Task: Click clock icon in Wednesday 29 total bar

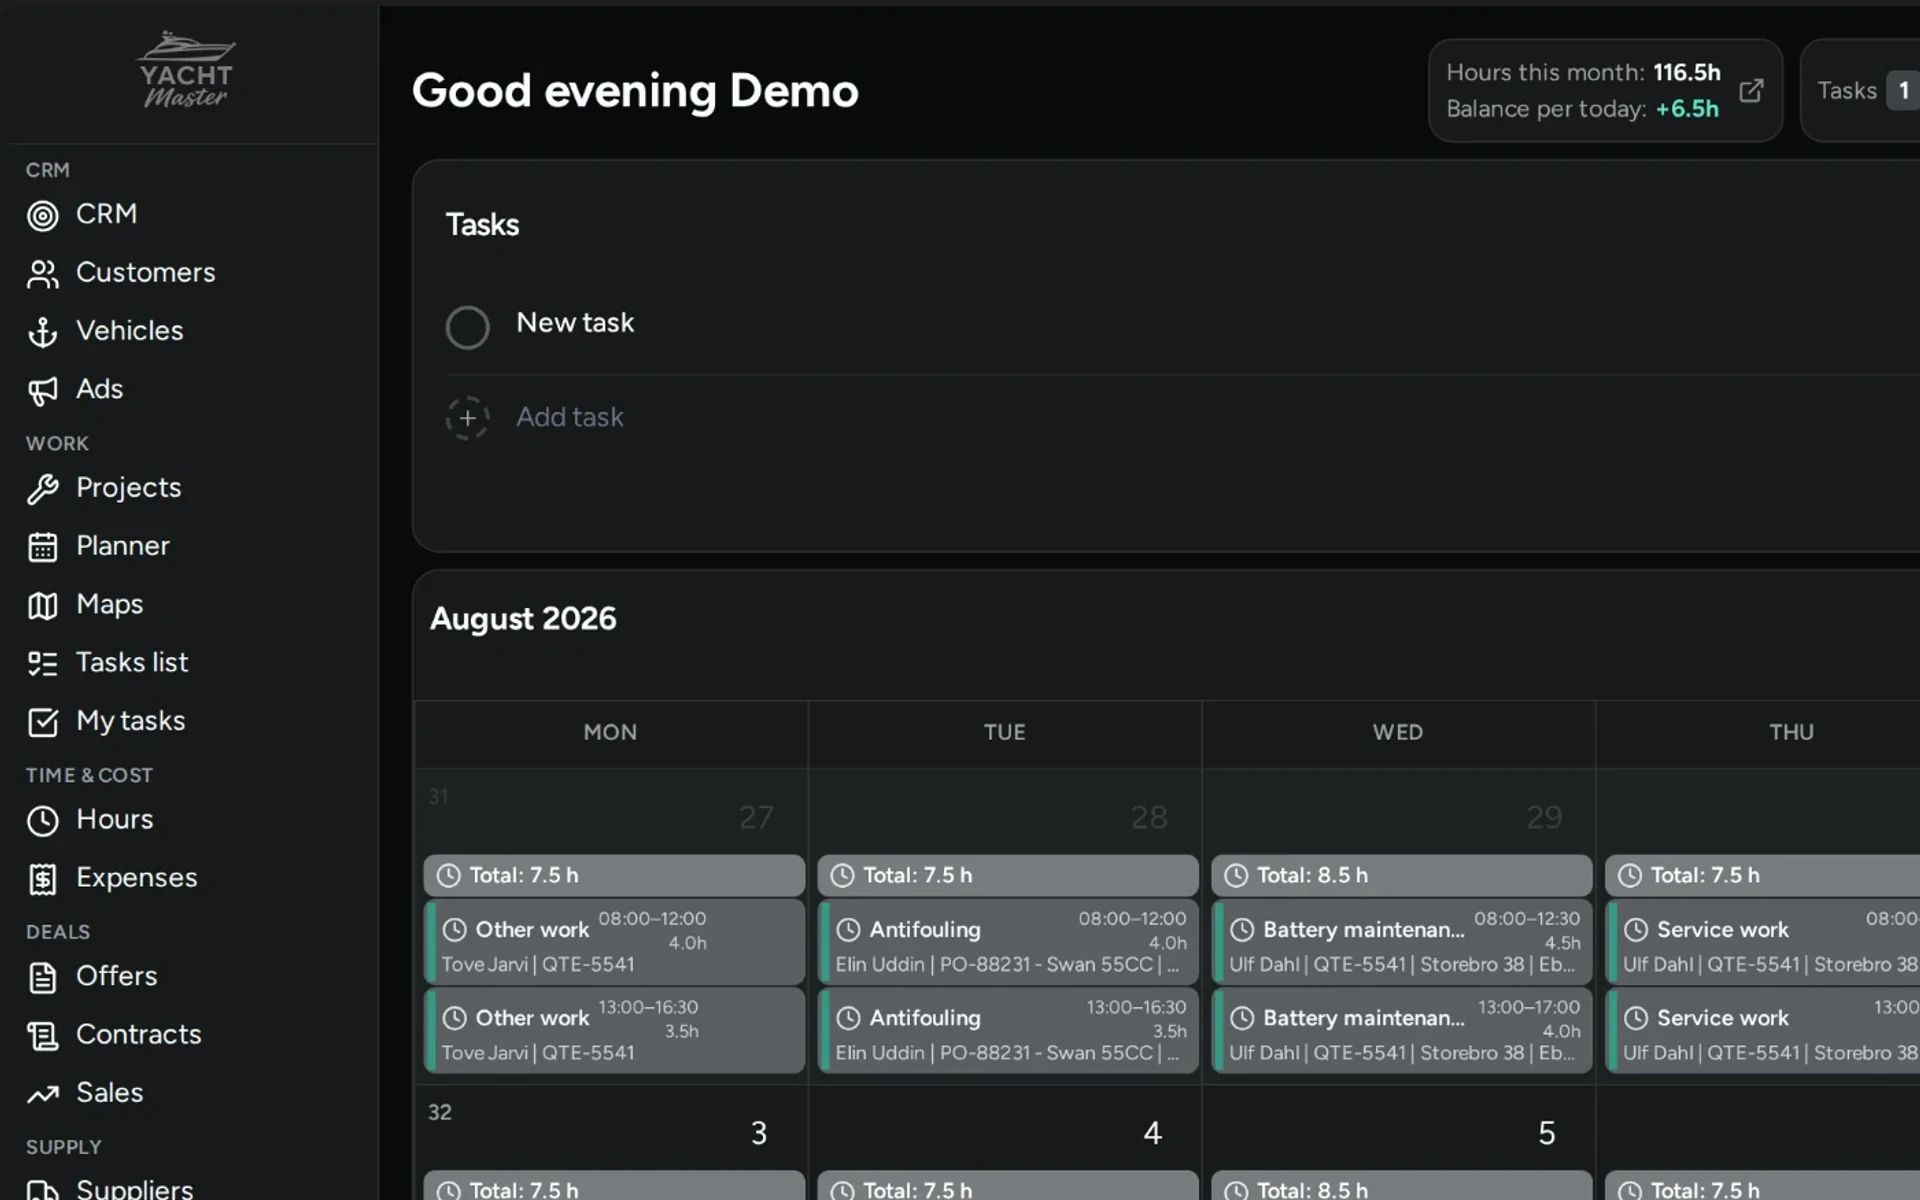Action: point(1236,875)
